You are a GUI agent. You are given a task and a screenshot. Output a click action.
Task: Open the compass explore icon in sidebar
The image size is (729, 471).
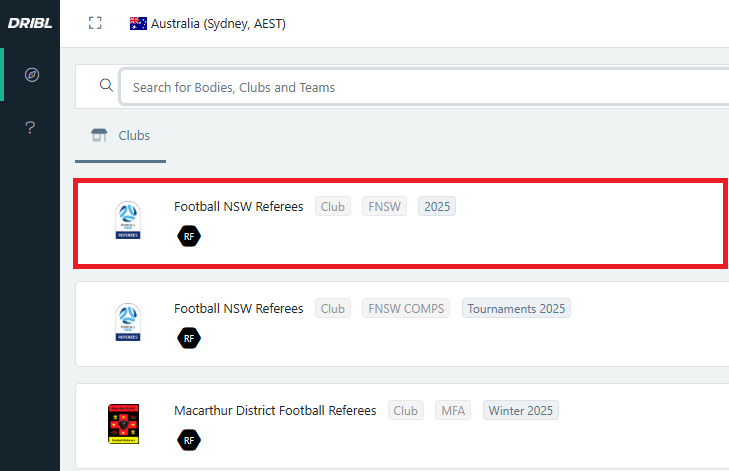(31, 75)
